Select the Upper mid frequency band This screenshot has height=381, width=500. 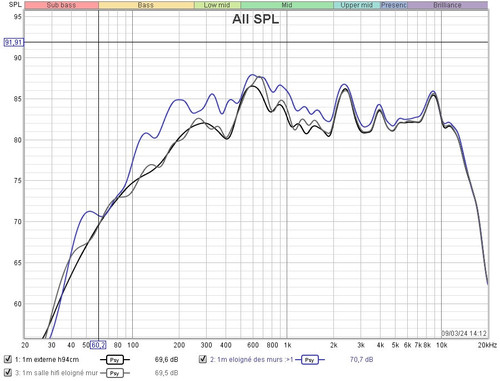pos(357,5)
